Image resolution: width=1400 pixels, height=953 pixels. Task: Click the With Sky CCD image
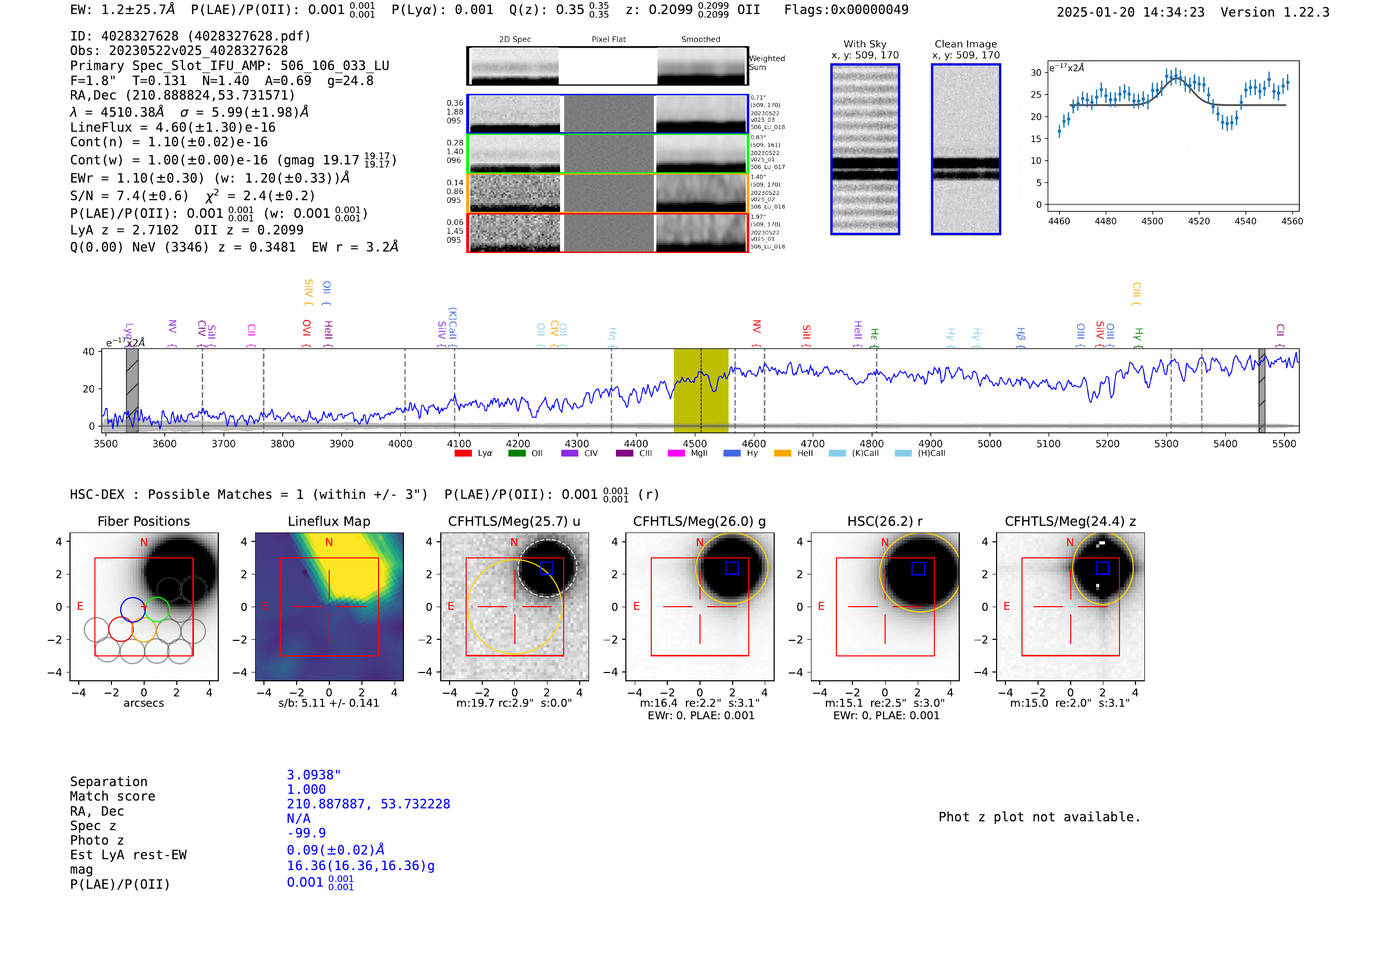[x=865, y=149]
